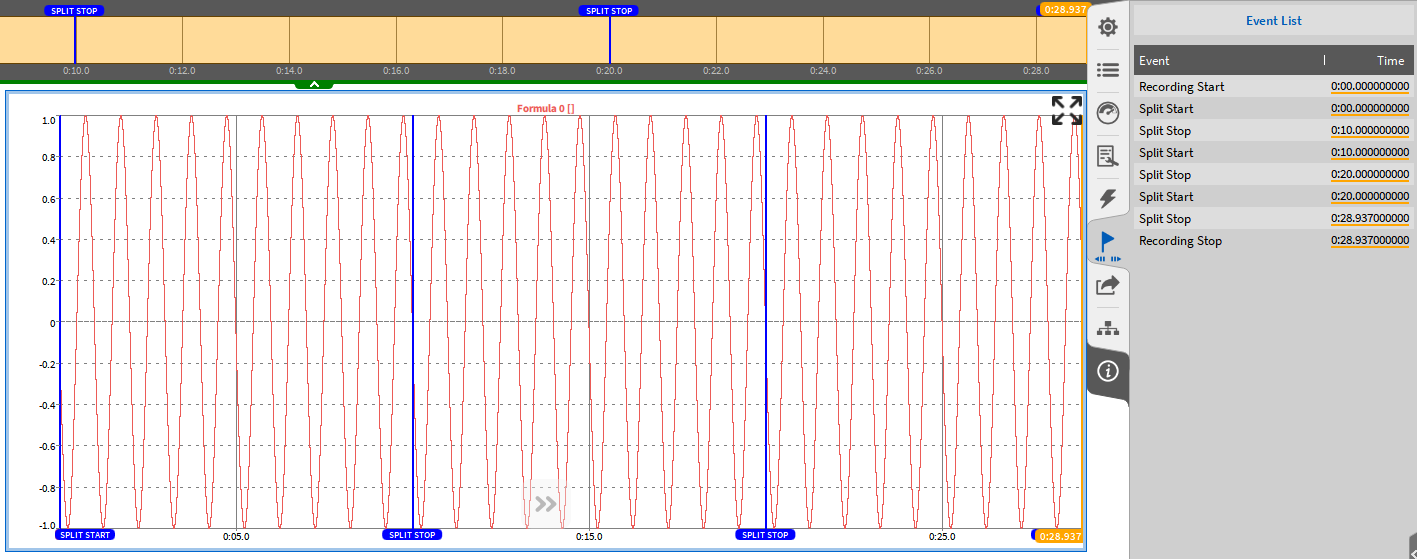1417x559 pixels.
Task: Expand the graph to full screen
Action: [1066, 110]
